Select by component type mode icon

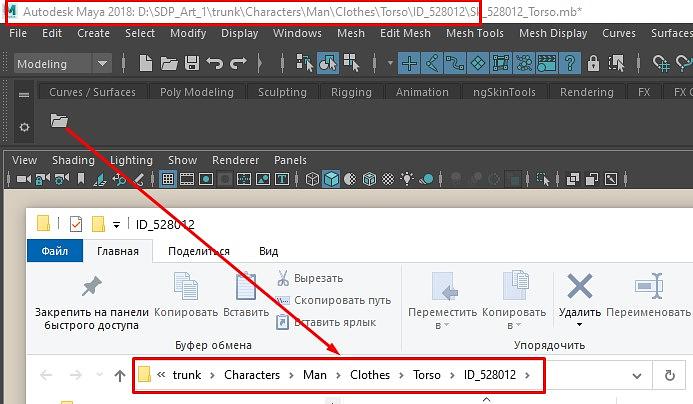pyautogui.click(x=351, y=63)
